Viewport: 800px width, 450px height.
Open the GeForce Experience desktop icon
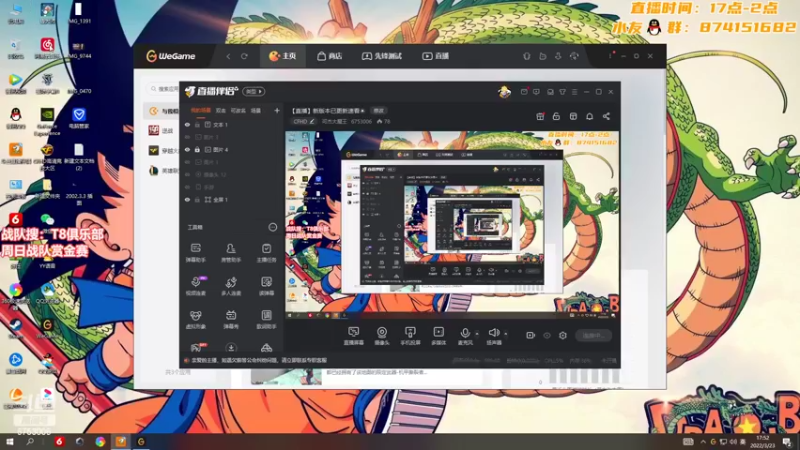47,121
